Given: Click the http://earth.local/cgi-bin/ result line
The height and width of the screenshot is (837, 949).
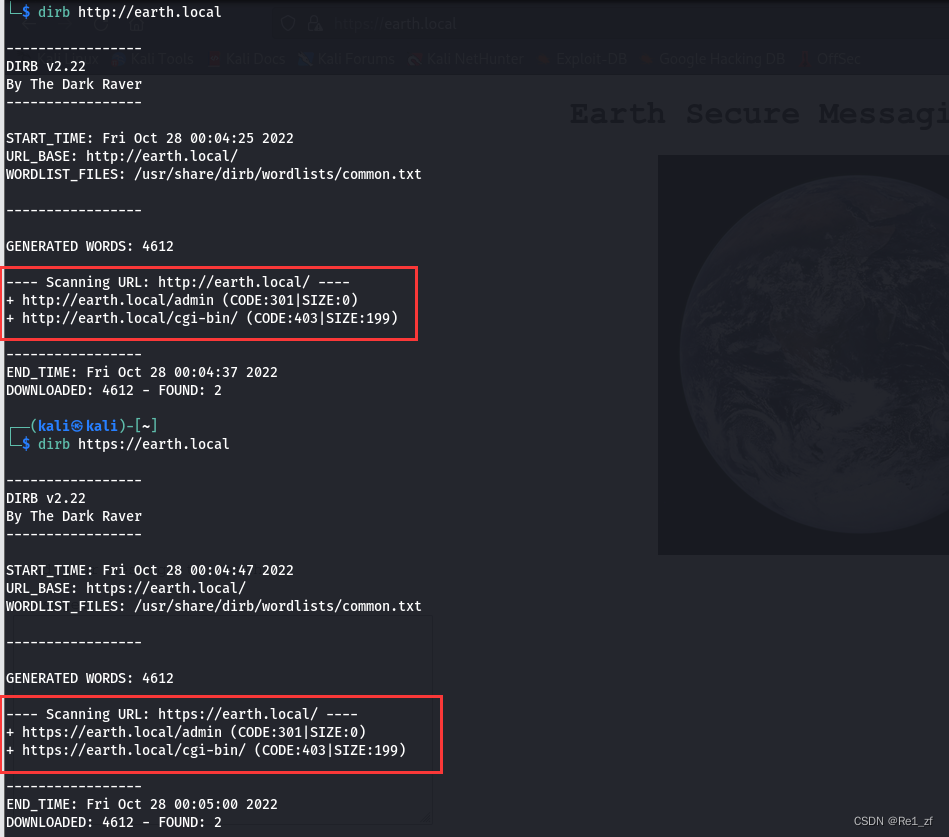Looking at the screenshot, I should (202, 318).
